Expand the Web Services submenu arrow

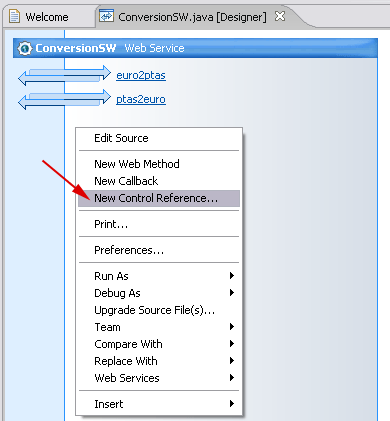click(232, 378)
